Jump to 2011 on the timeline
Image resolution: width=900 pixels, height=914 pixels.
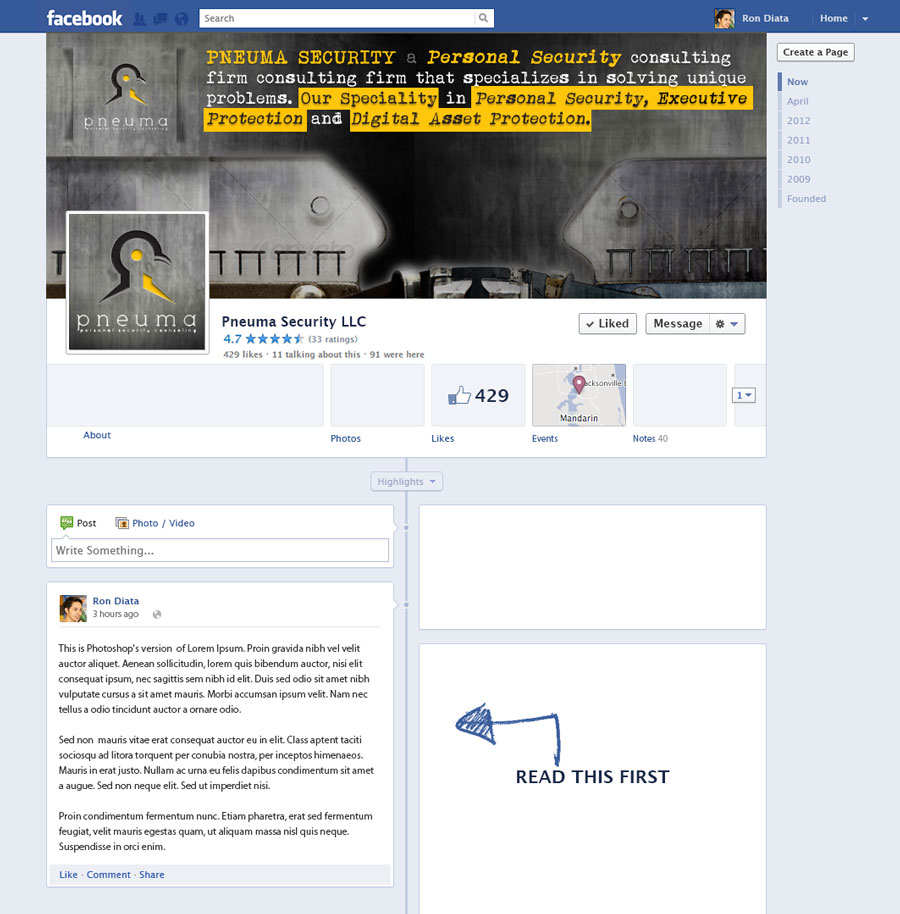[799, 140]
